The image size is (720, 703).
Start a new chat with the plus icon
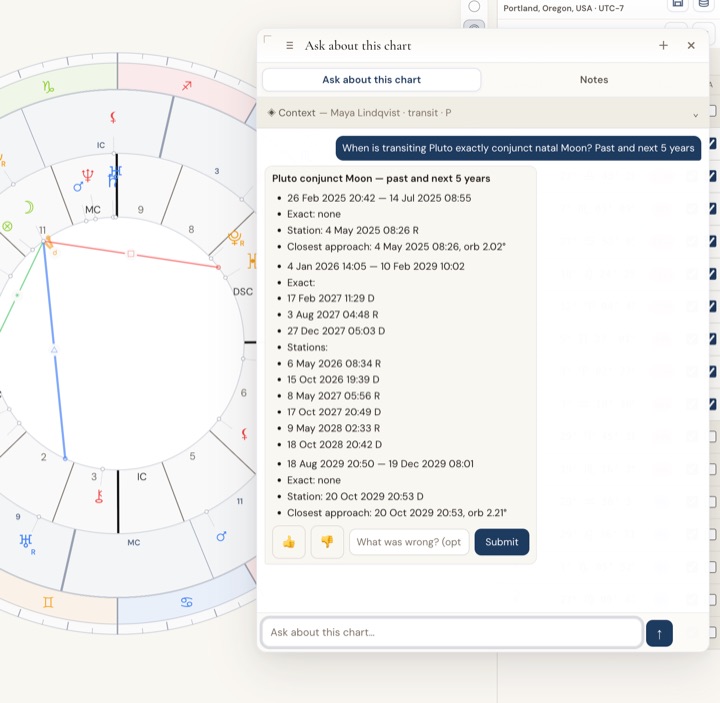pos(663,45)
